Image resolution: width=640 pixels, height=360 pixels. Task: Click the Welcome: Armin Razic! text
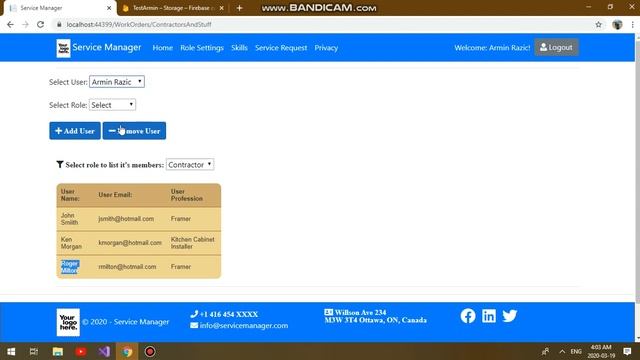point(492,48)
